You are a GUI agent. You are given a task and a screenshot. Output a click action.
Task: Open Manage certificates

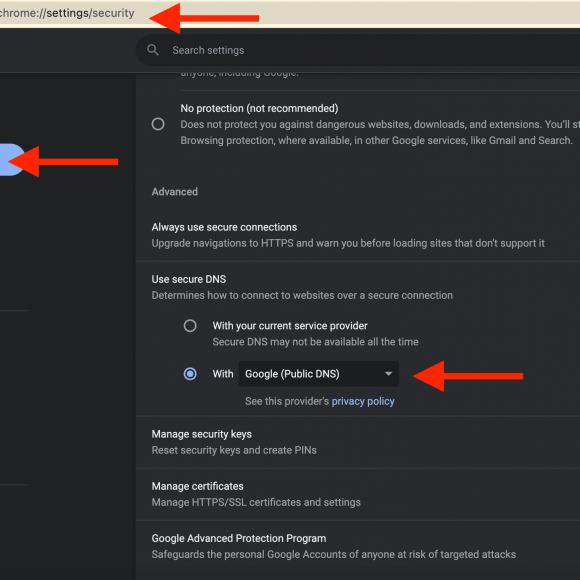pos(358,494)
